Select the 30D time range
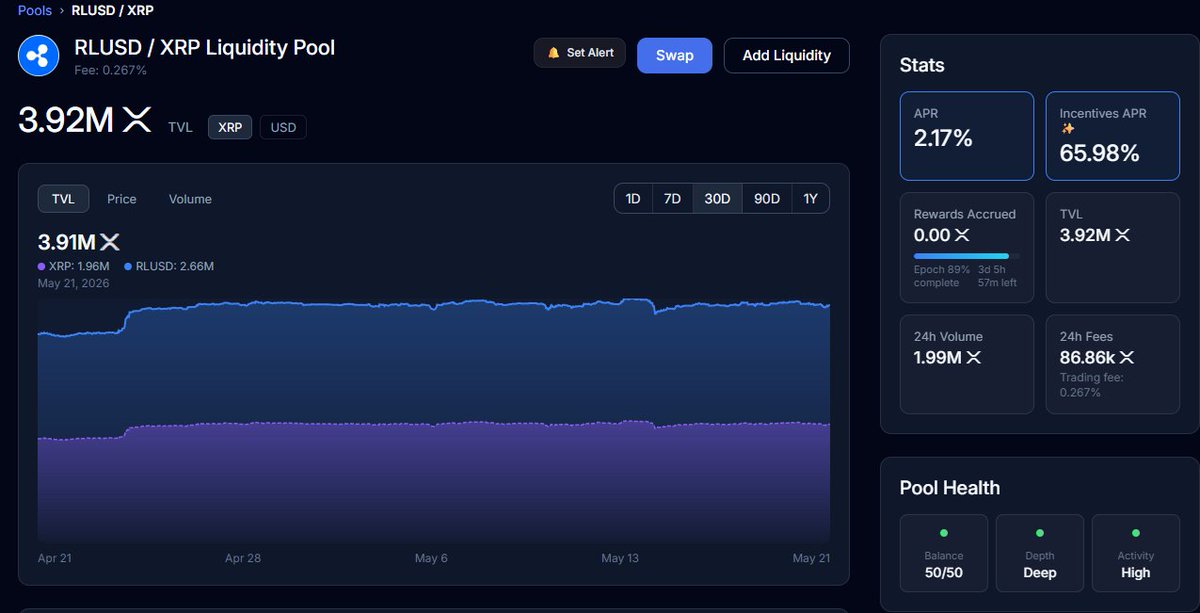 click(x=717, y=199)
